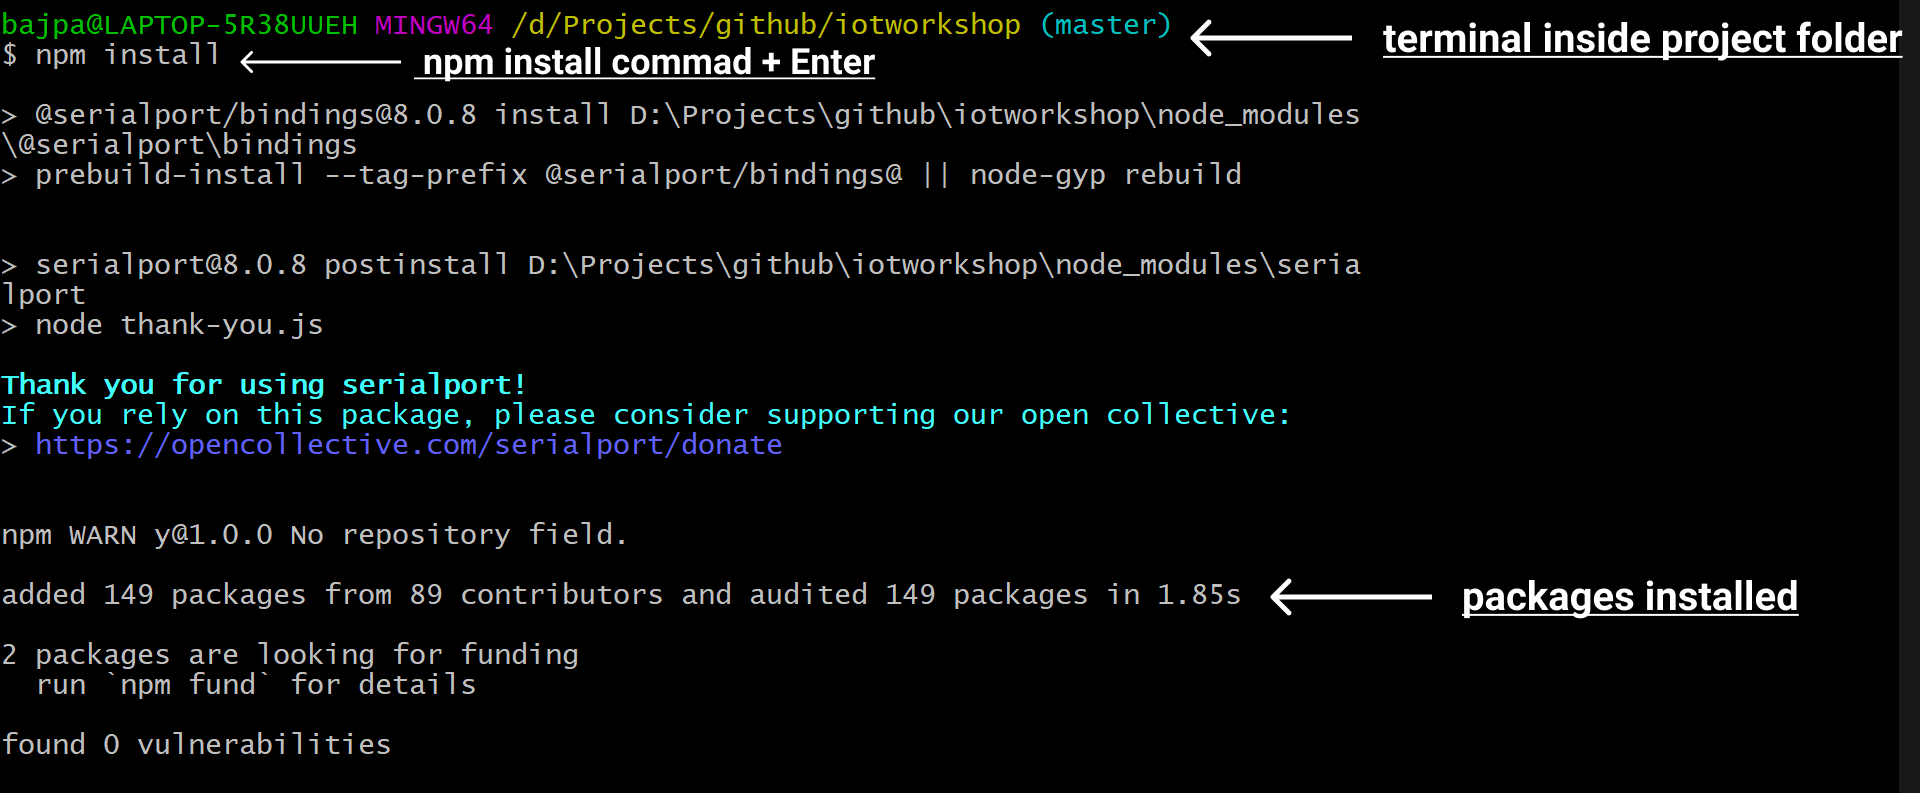
Task: Click the 'found 0 vulnerabilities' message
Action: pos(196,745)
